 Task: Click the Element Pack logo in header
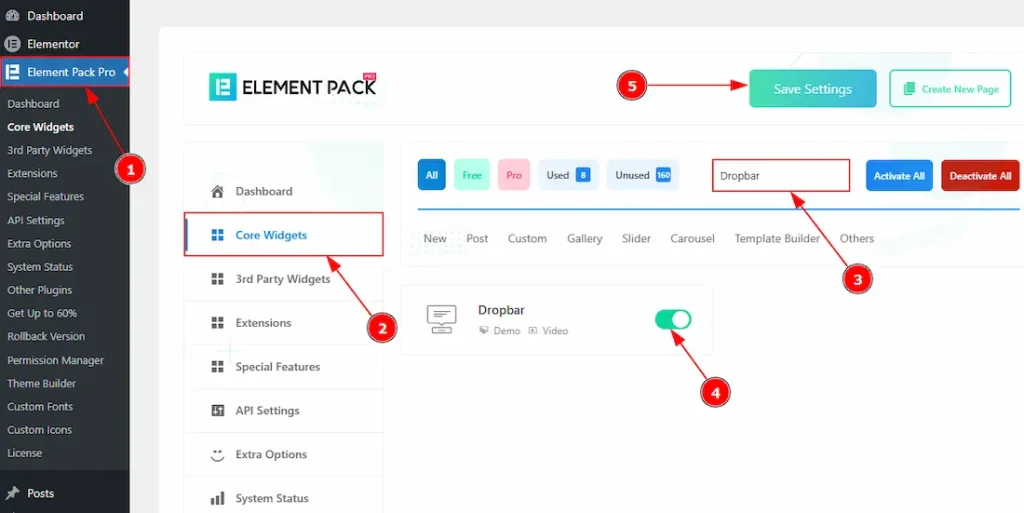pyautogui.click(x=293, y=87)
